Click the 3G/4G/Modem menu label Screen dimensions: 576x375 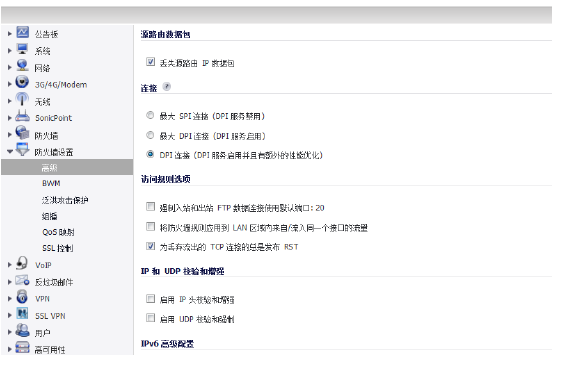coord(61,84)
